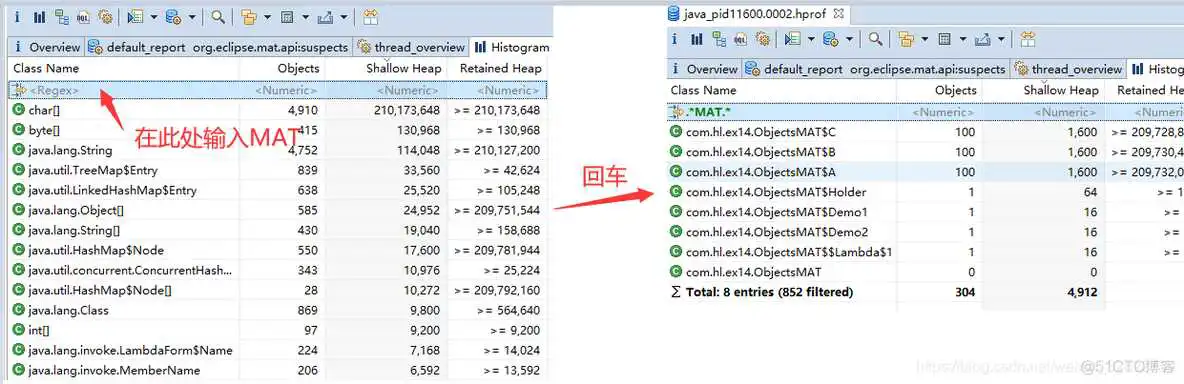Click Objects <Numeric> filter field in left window
Viewport: 1184px width, 384px height.
[282, 91]
